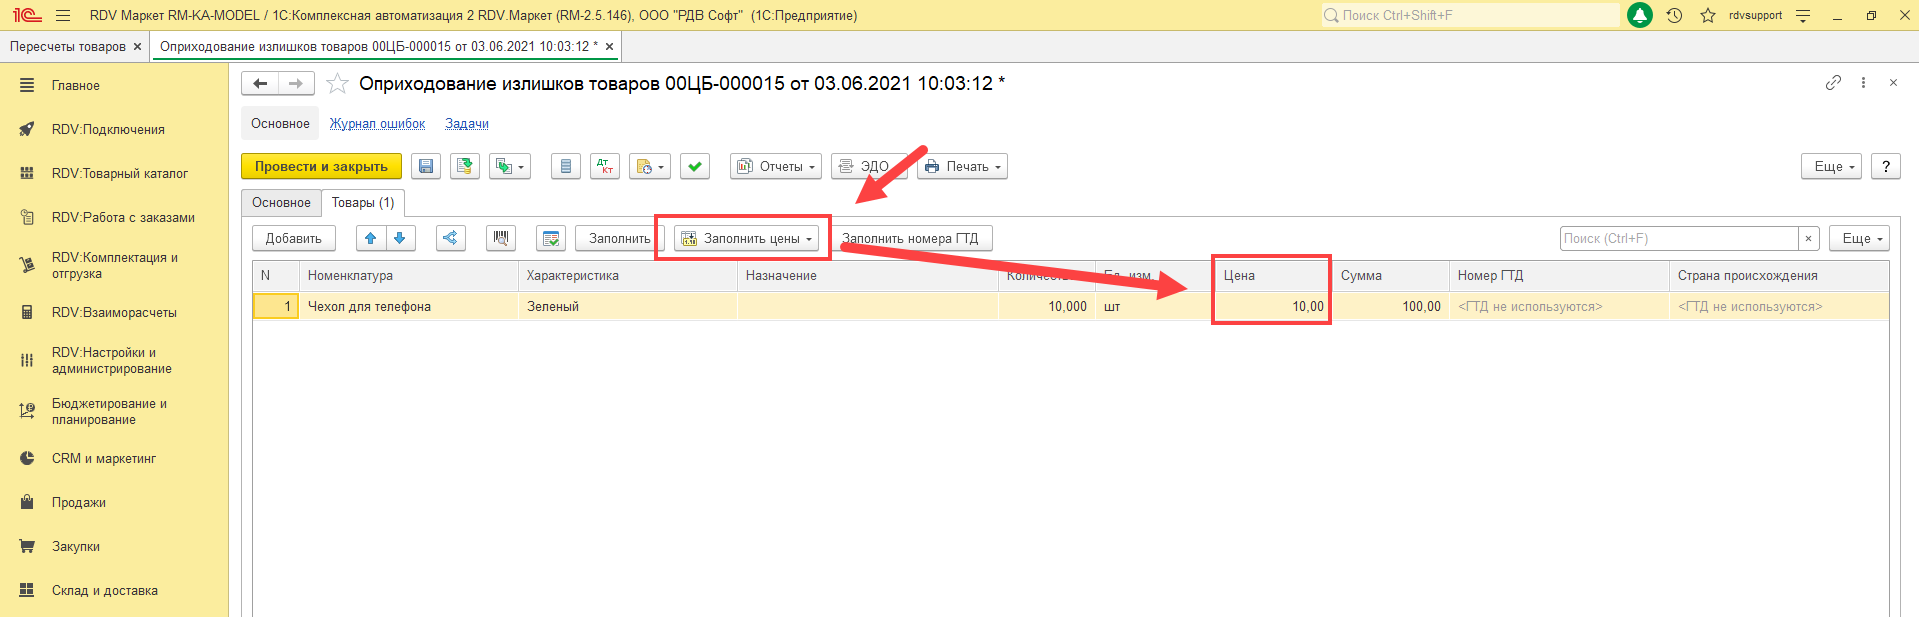Open the table's Еще dropdown menu
1919x617 pixels.
[1860, 238]
